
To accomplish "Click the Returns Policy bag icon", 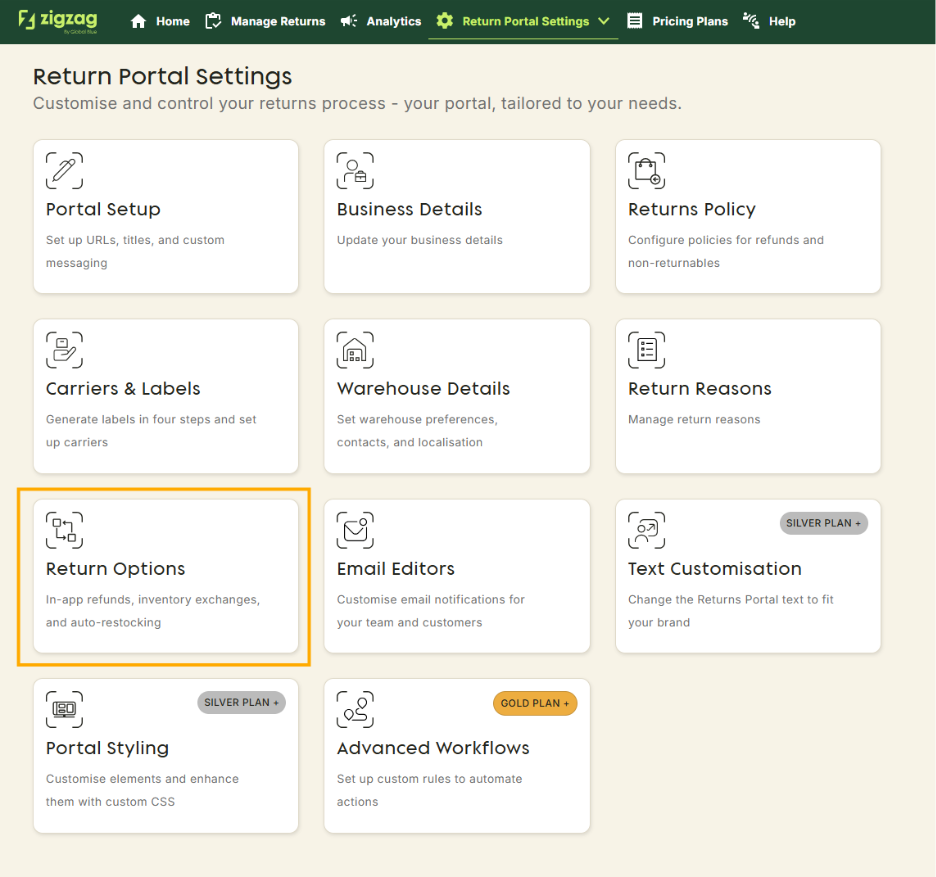I will click(646, 171).
